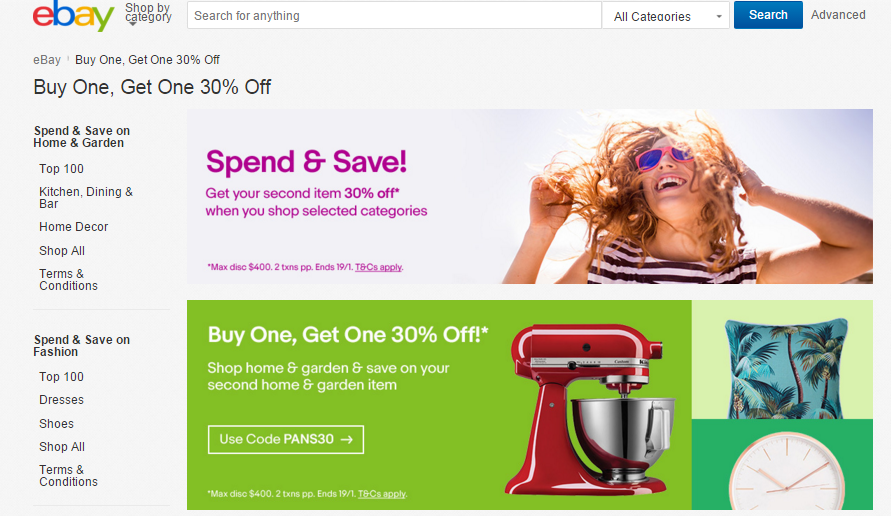Expand the All Categories combo box
891x516 pixels.
click(665, 16)
